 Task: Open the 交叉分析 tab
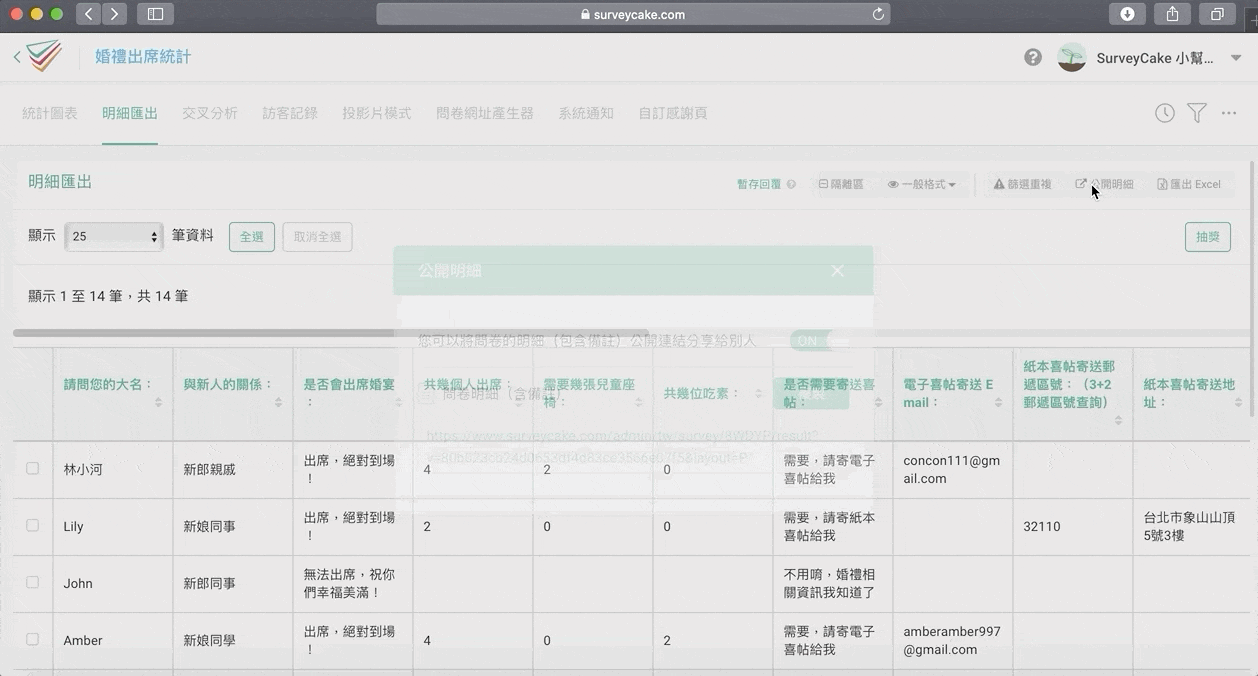[210, 113]
